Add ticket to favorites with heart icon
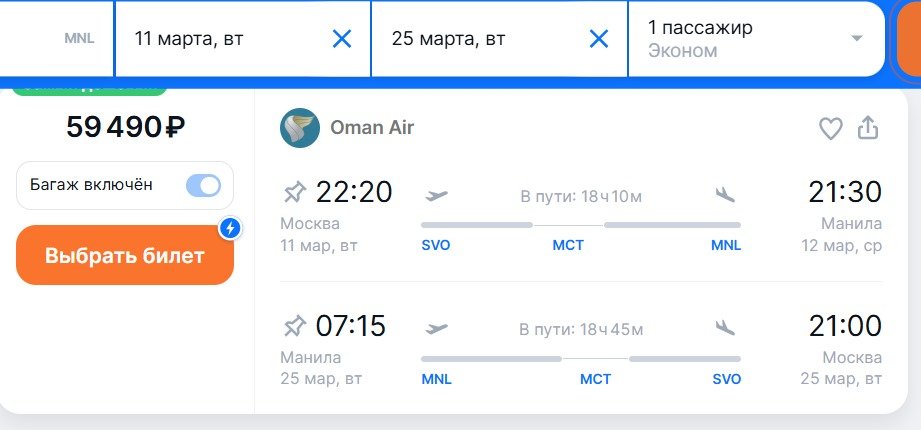 [x=831, y=128]
